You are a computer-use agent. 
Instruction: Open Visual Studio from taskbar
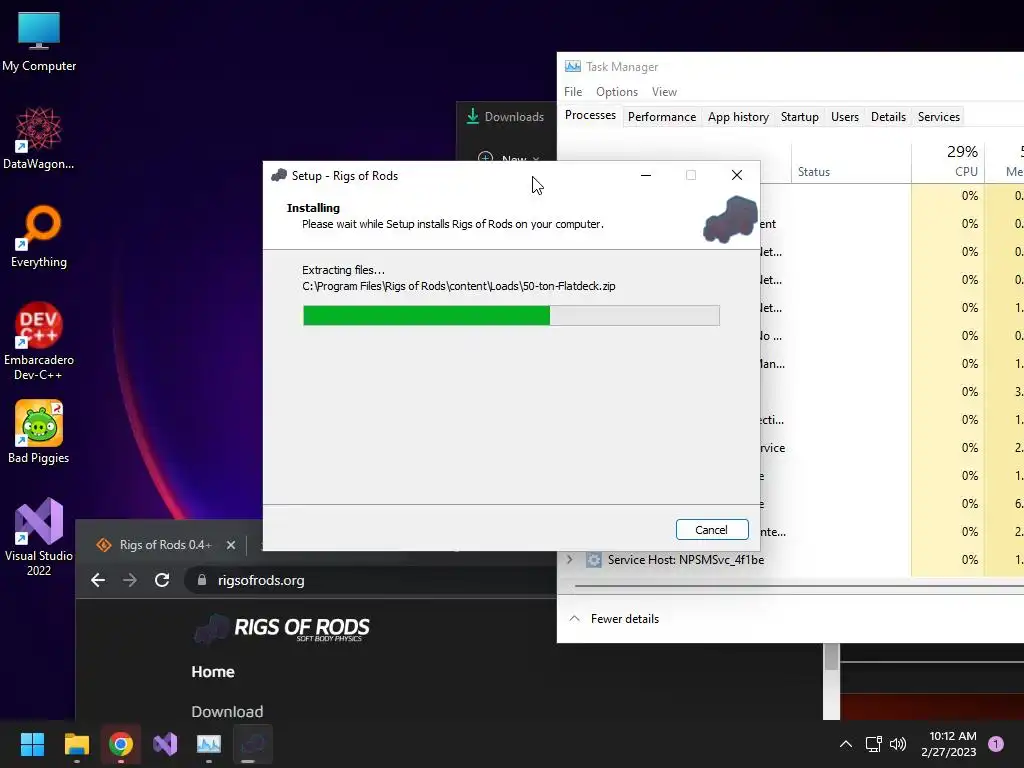pos(165,744)
